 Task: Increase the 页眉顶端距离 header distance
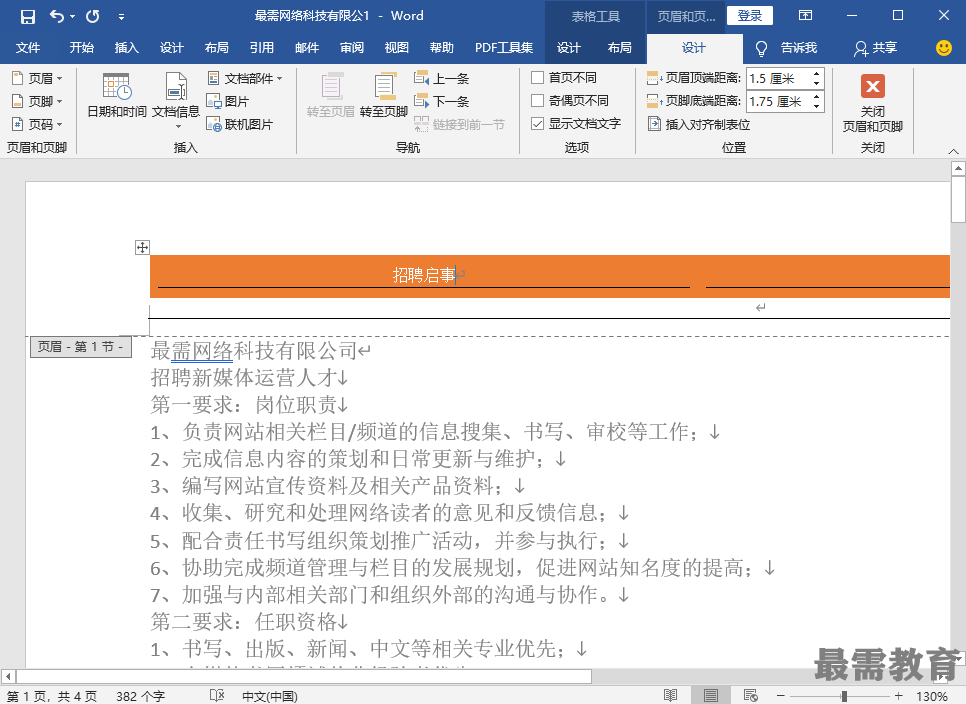pos(817,74)
